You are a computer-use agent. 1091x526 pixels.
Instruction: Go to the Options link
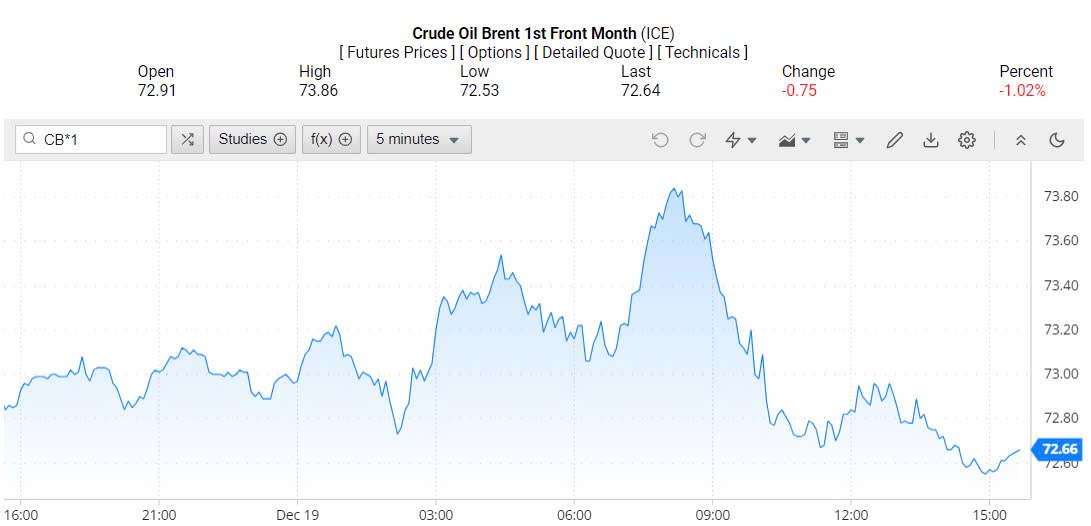click(495, 52)
